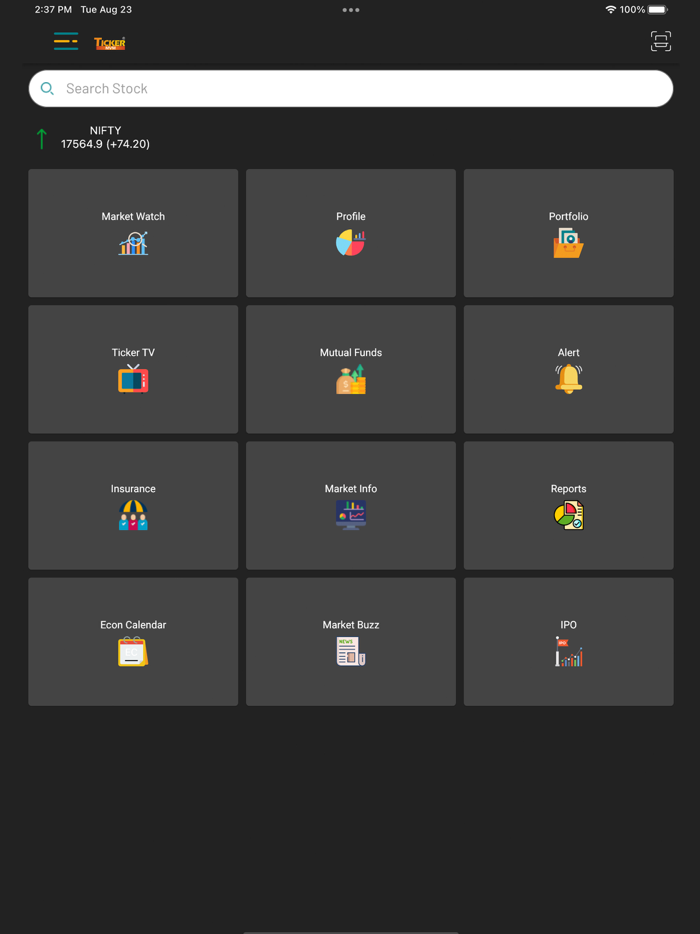Open the Alert bell icon
Image resolution: width=700 pixels, height=934 pixels.
pos(568,379)
